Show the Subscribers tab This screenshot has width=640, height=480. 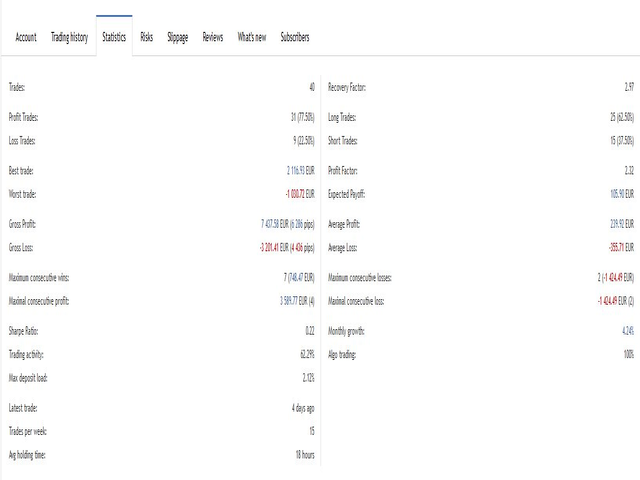coord(295,38)
